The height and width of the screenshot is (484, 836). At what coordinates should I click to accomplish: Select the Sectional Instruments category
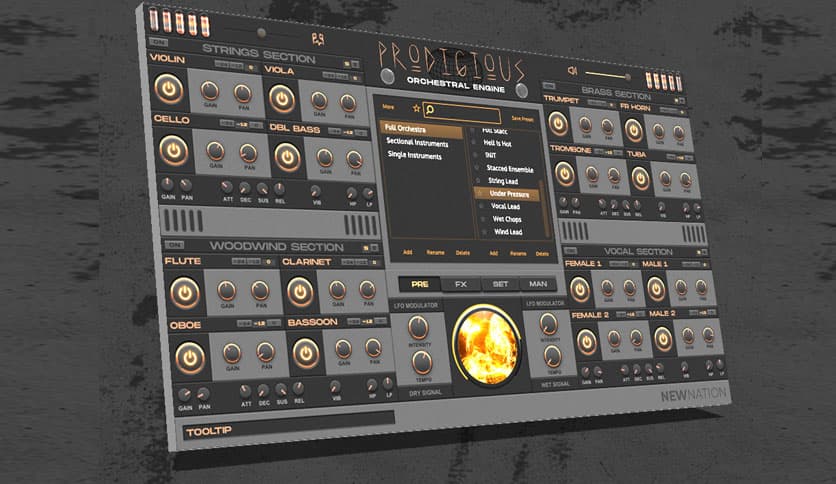(417, 143)
